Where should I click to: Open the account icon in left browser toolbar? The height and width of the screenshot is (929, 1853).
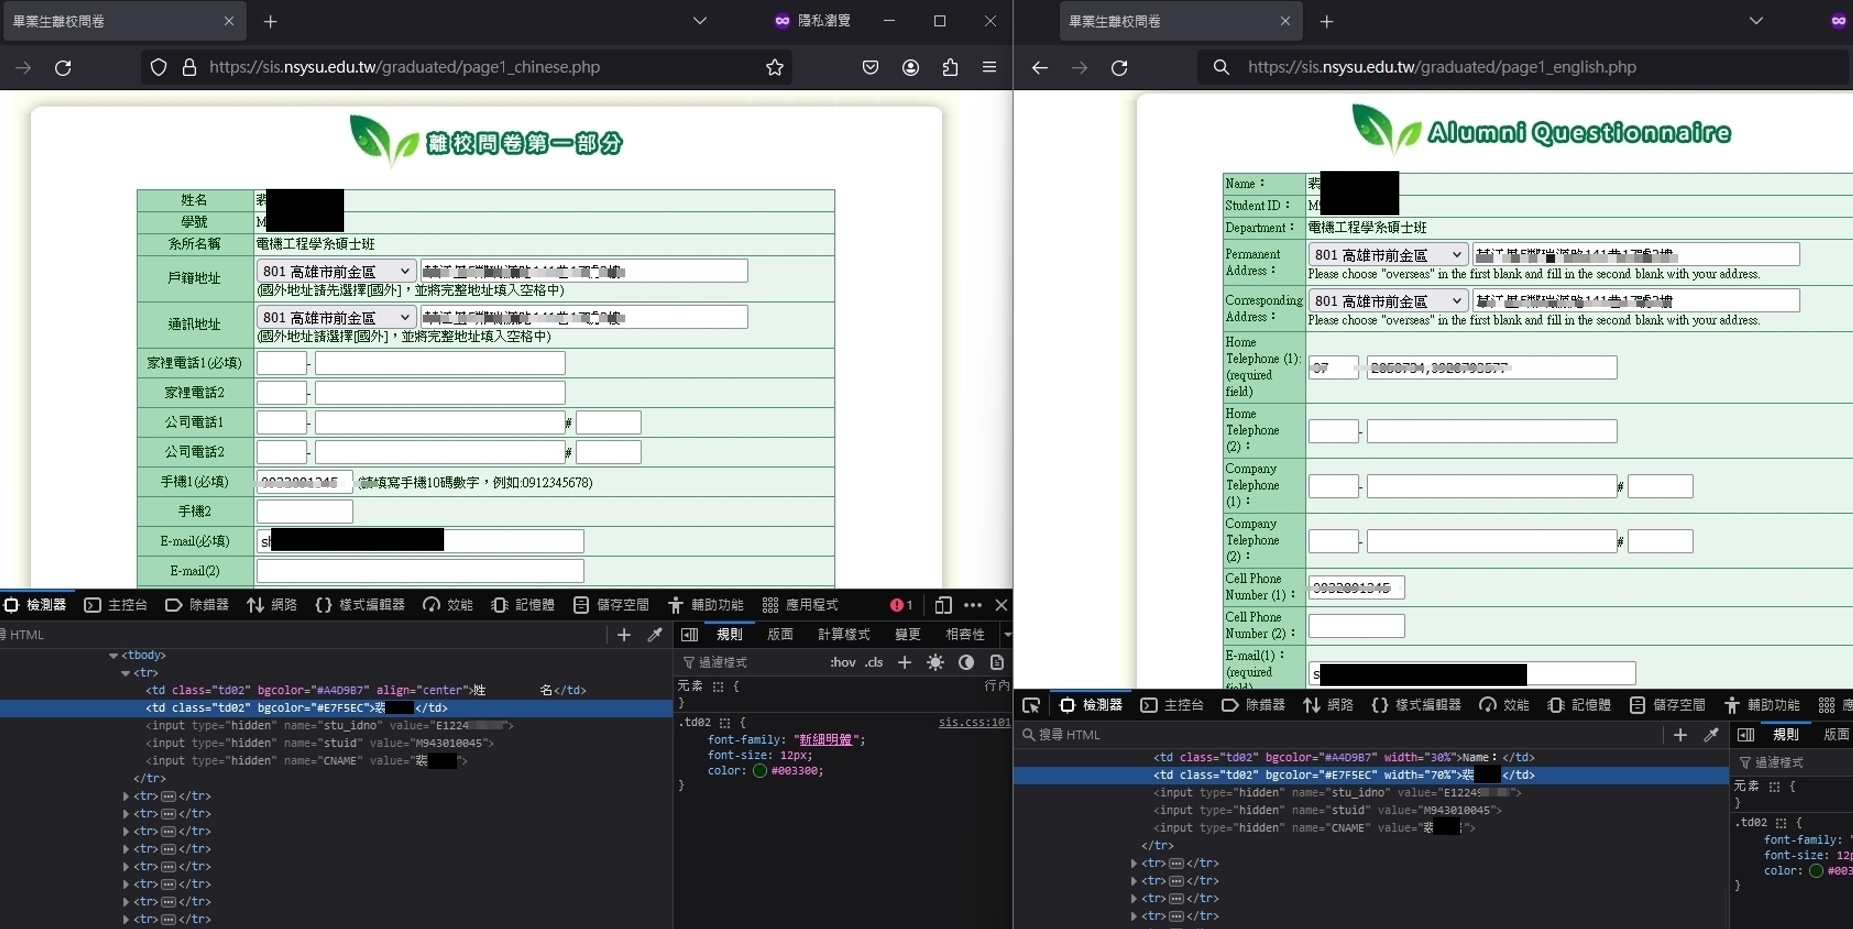[x=910, y=67]
